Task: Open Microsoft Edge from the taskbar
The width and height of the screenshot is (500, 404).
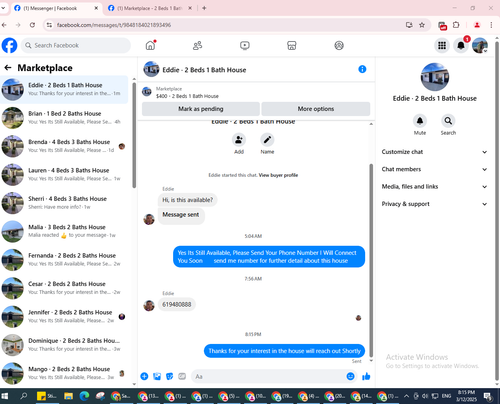Action: click(84, 396)
